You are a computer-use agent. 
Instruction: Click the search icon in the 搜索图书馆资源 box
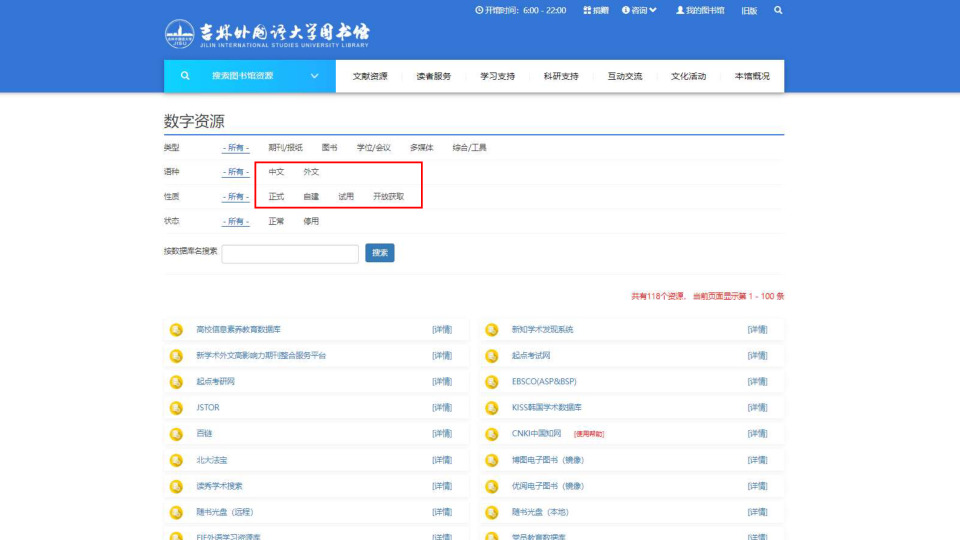coord(185,76)
